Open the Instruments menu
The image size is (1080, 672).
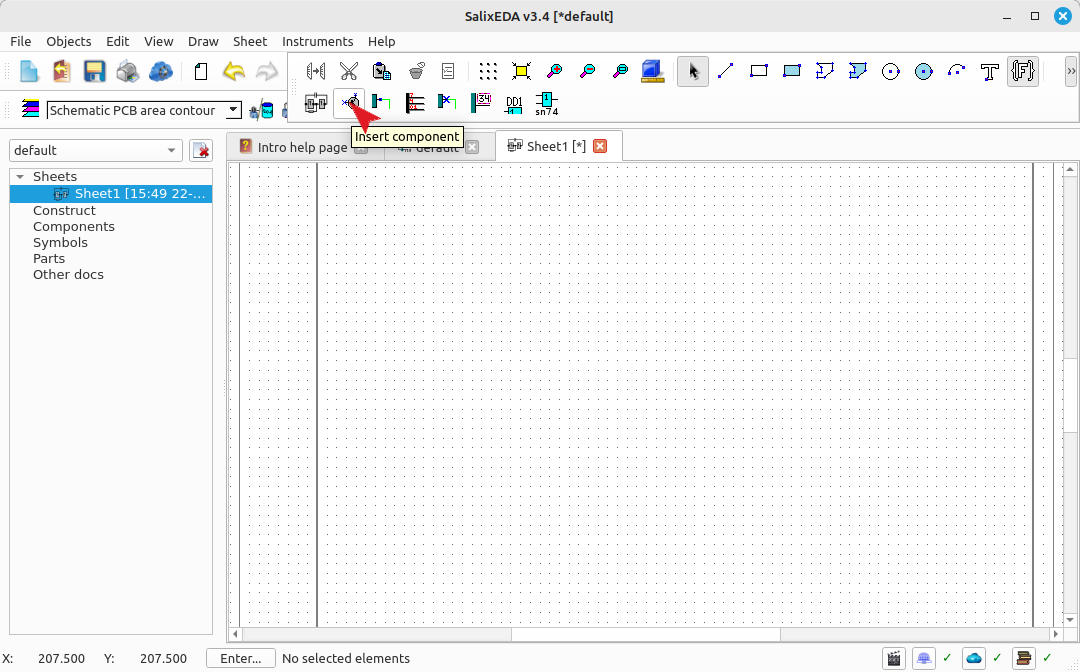tap(318, 41)
